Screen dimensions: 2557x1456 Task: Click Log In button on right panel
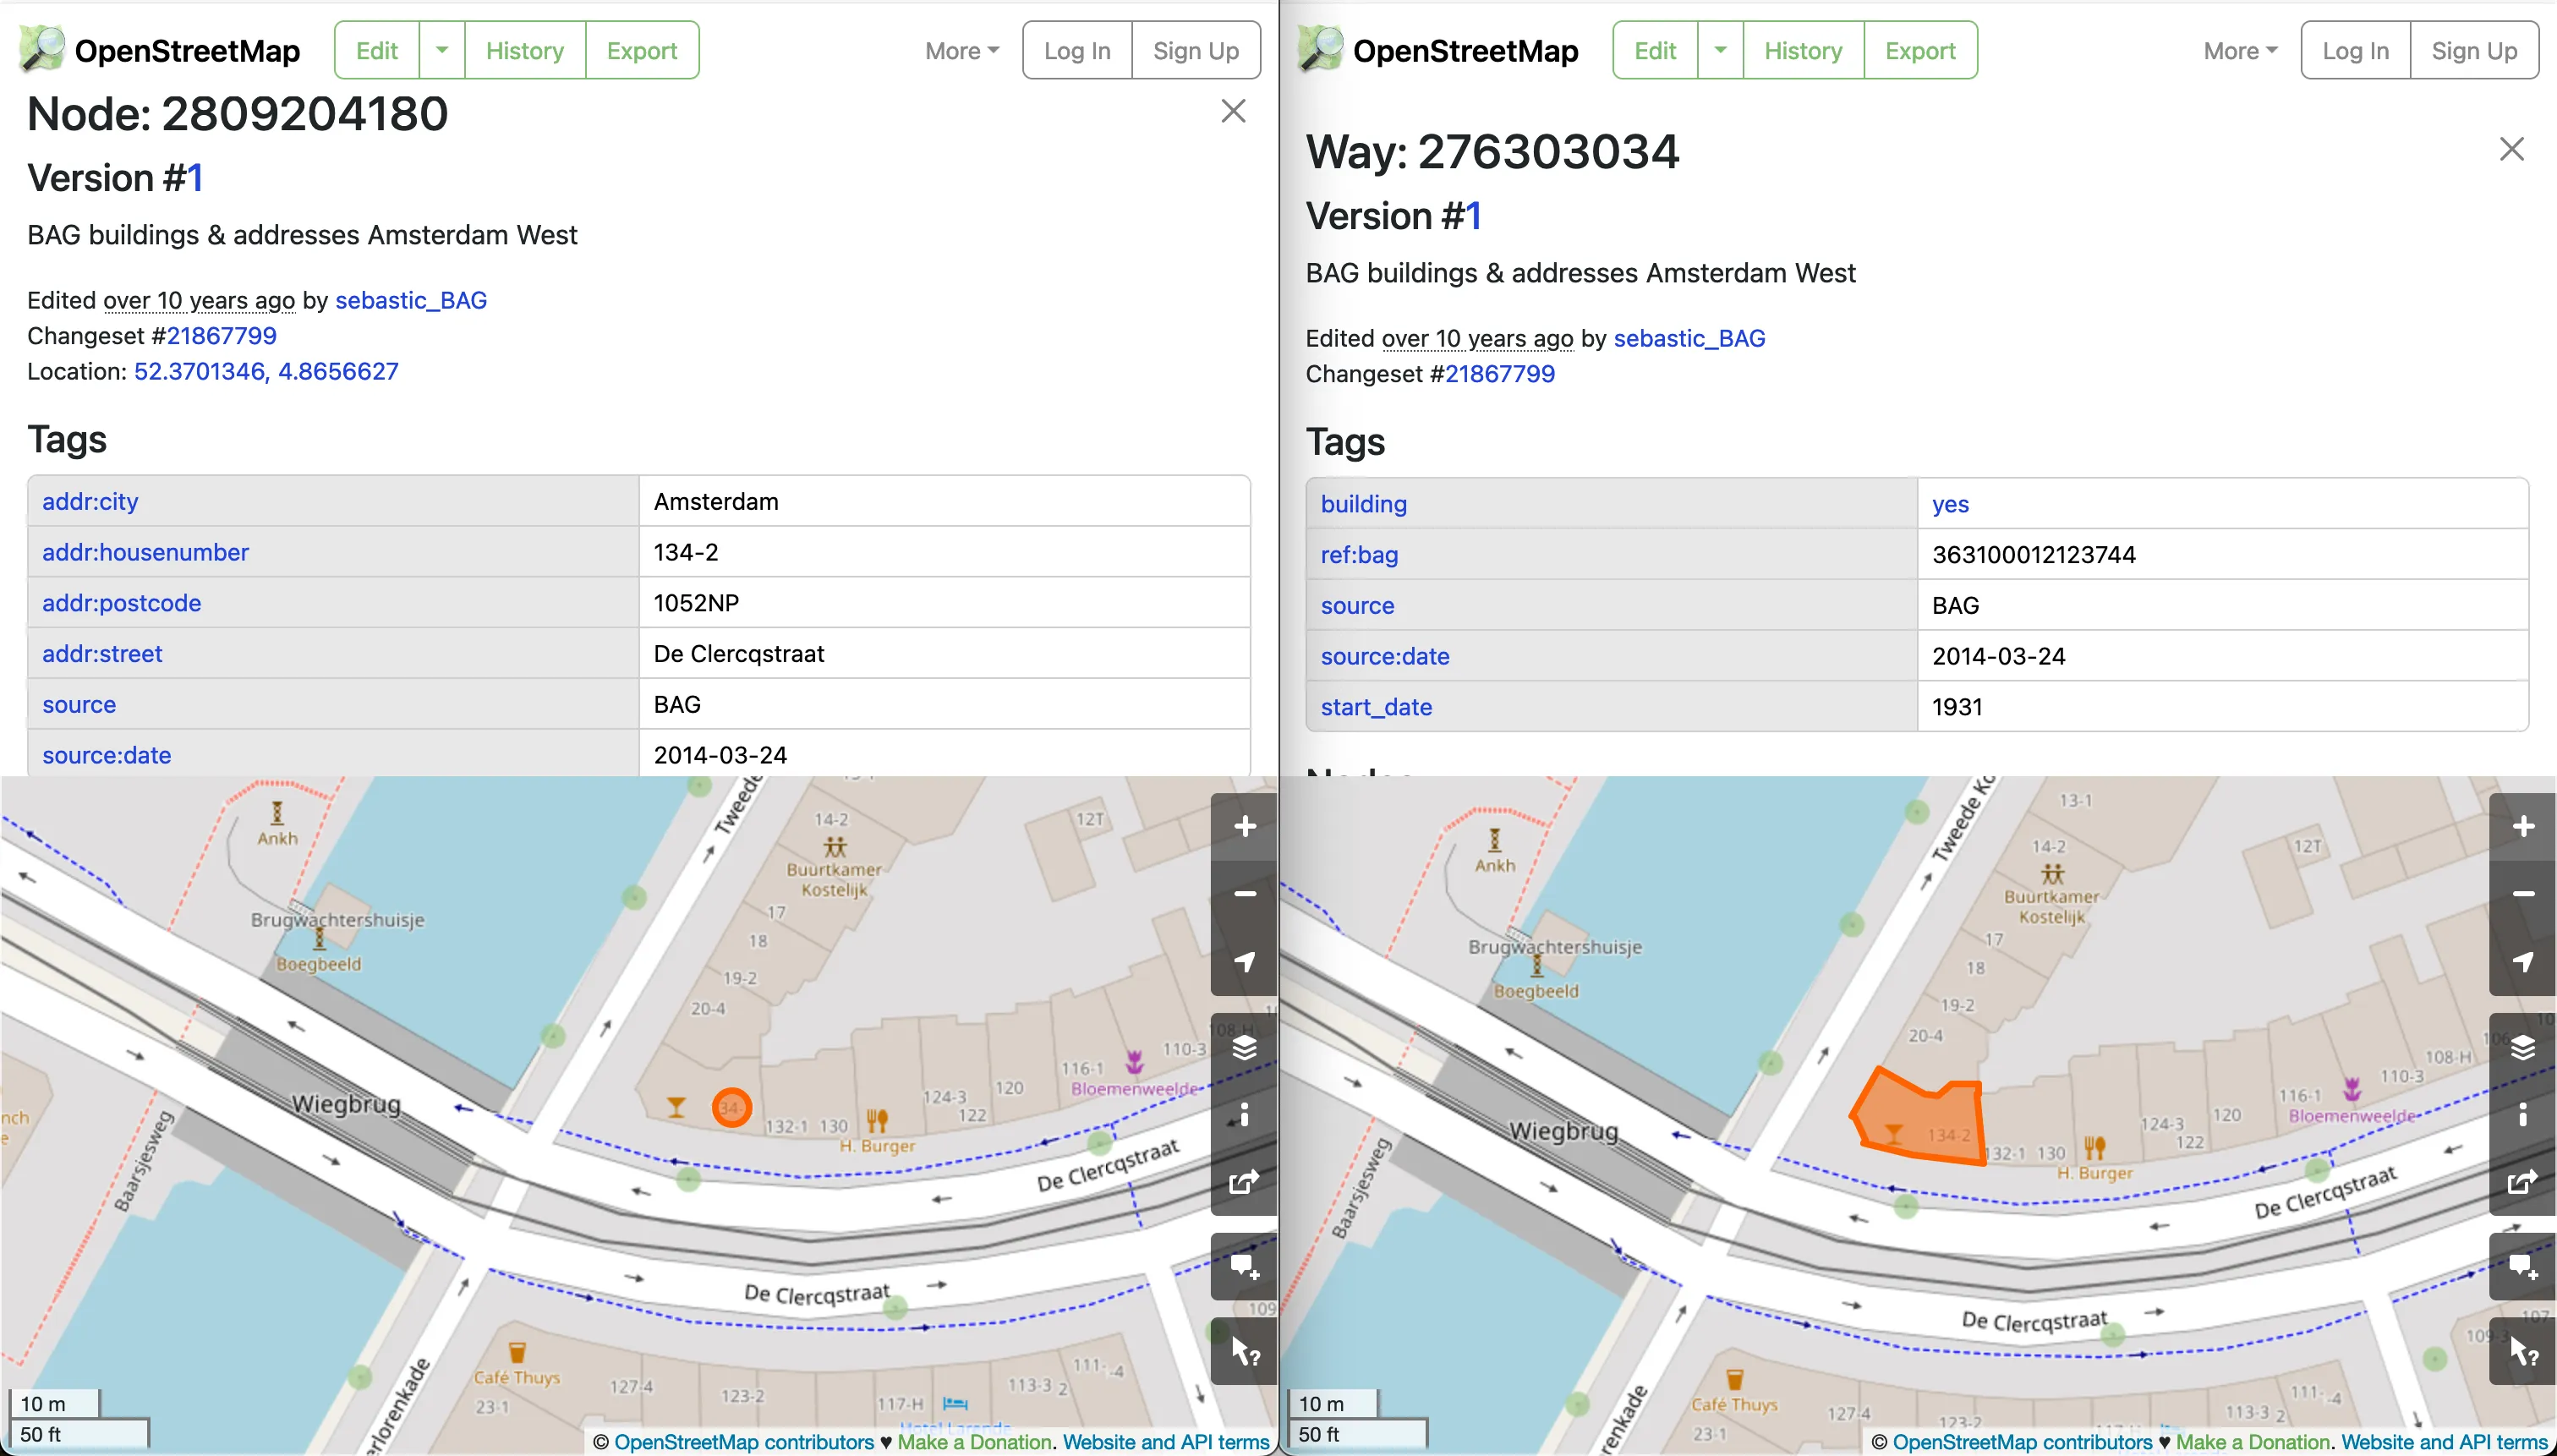click(2355, 49)
